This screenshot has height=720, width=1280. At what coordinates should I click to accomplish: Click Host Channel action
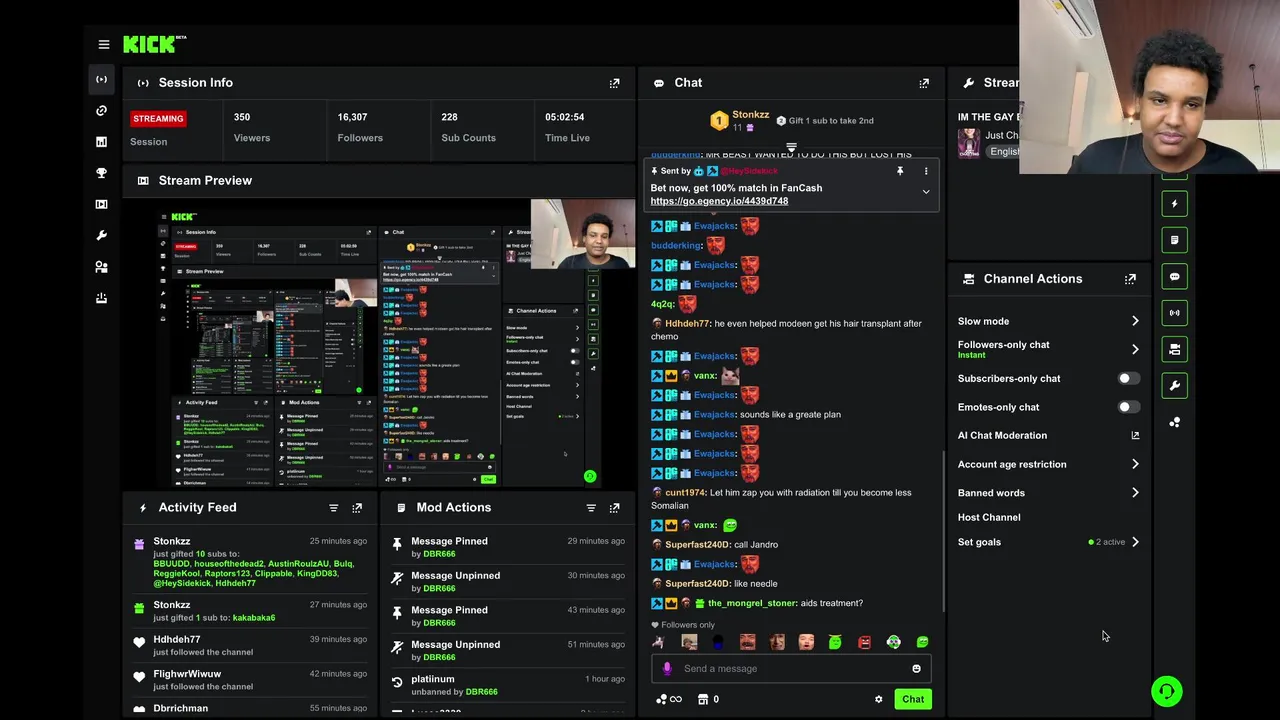[x=989, y=518]
